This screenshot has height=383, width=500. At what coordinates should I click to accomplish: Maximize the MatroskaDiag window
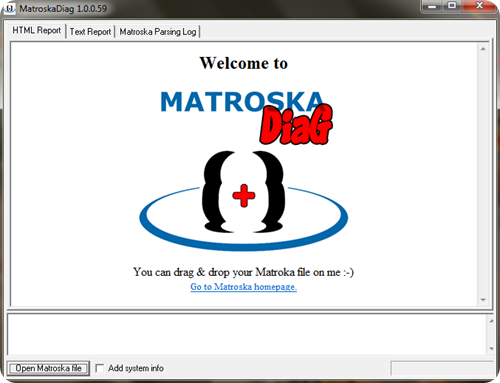[452, 6]
